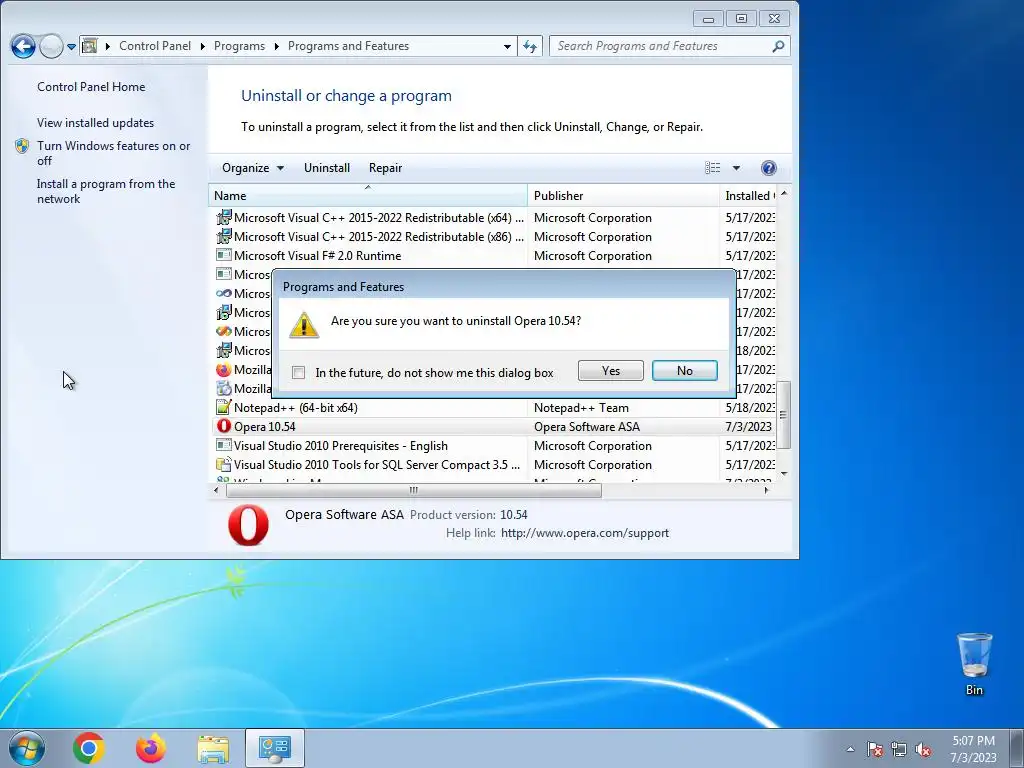The height and width of the screenshot is (768, 1024).
Task: Launch Google Chrome from taskbar
Action: (89, 748)
